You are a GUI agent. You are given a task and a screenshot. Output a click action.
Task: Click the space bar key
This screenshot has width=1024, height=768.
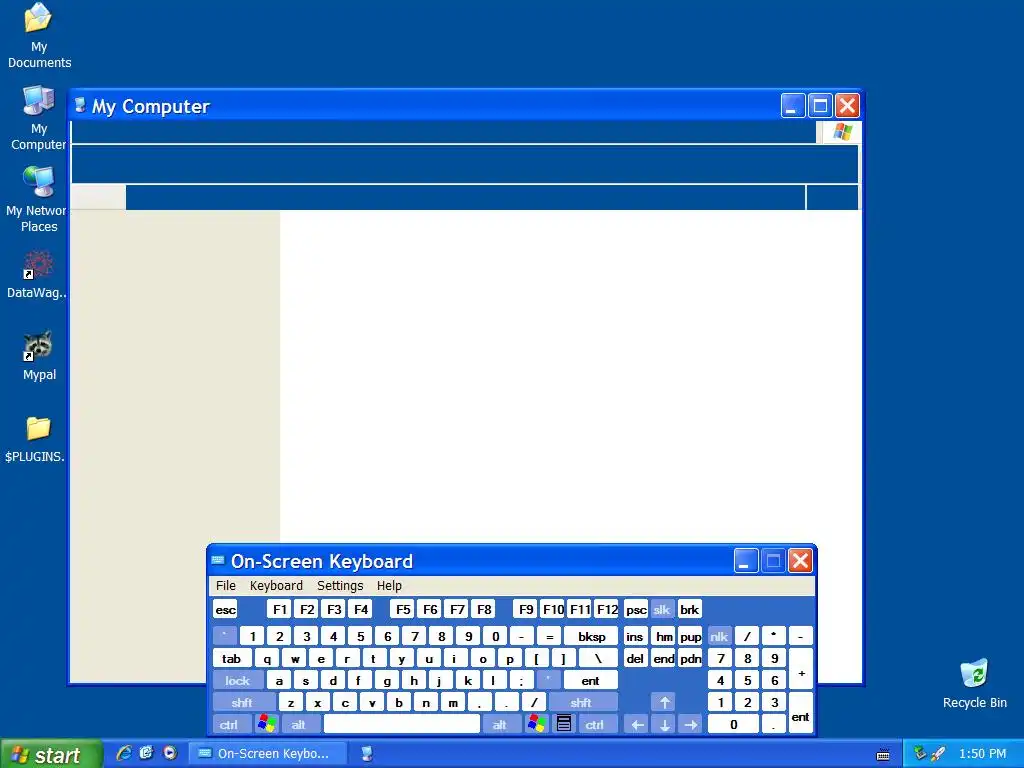tap(402, 725)
